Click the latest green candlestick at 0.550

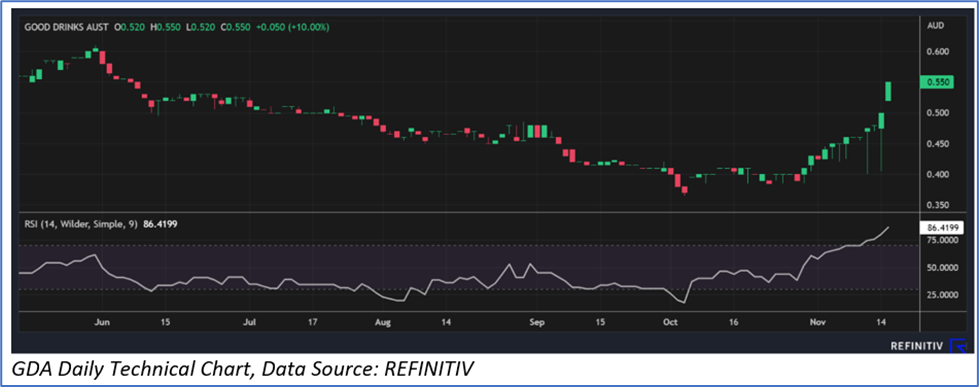[888, 91]
